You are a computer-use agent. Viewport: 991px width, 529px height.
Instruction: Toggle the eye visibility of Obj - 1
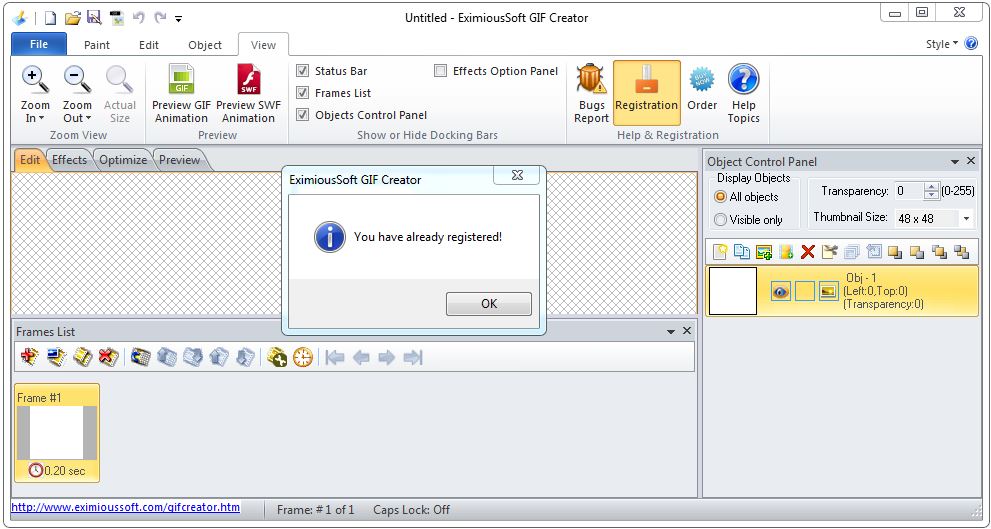781,291
